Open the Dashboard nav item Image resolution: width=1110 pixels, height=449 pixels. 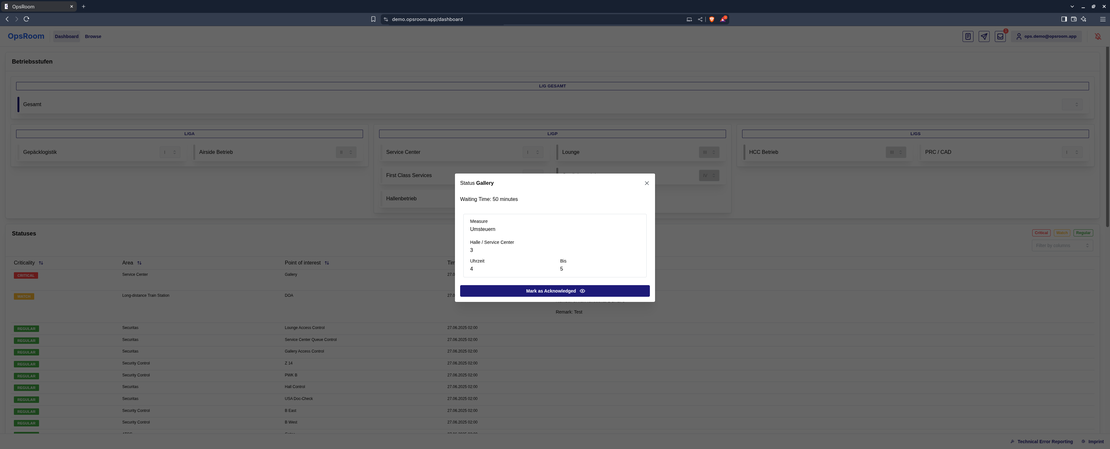(x=67, y=36)
